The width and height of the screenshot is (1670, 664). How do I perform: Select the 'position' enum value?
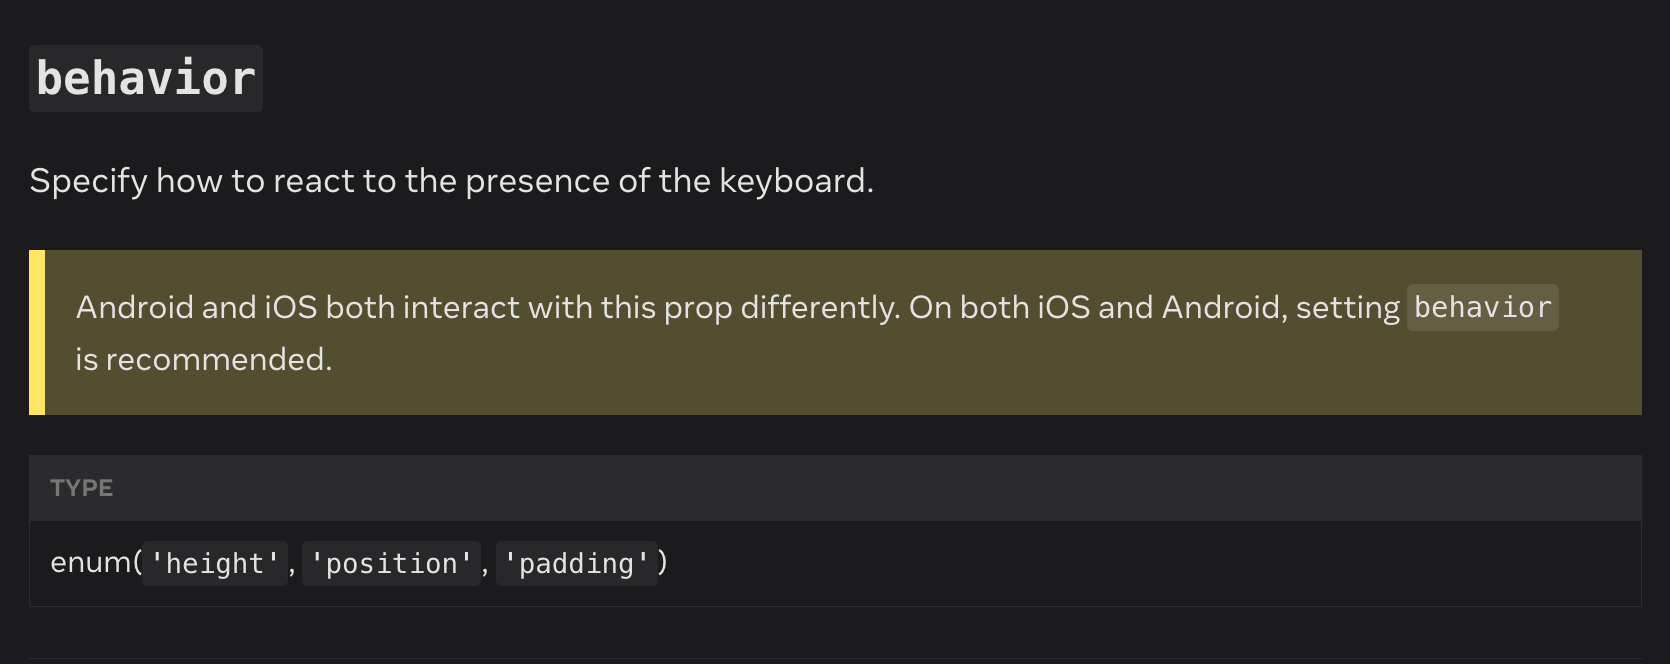[391, 564]
